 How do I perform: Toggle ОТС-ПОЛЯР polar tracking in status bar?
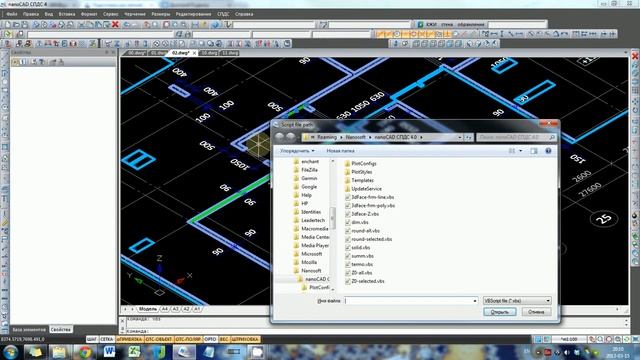[x=188, y=339]
